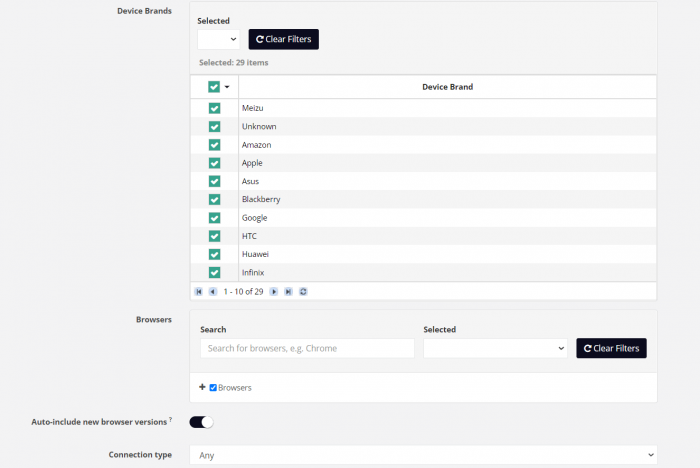Turn off auto-include new browser versions
700x468 pixels.
(x=201, y=422)
